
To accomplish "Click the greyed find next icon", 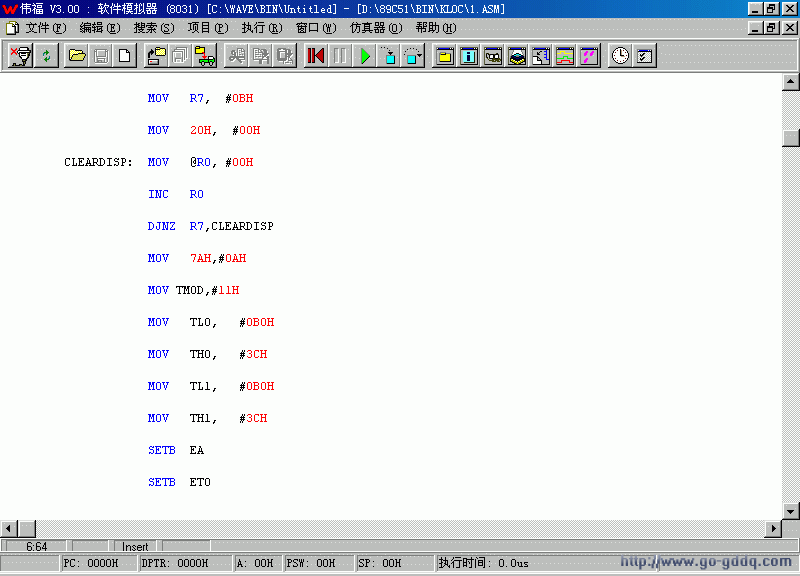I will coord(261,56).
